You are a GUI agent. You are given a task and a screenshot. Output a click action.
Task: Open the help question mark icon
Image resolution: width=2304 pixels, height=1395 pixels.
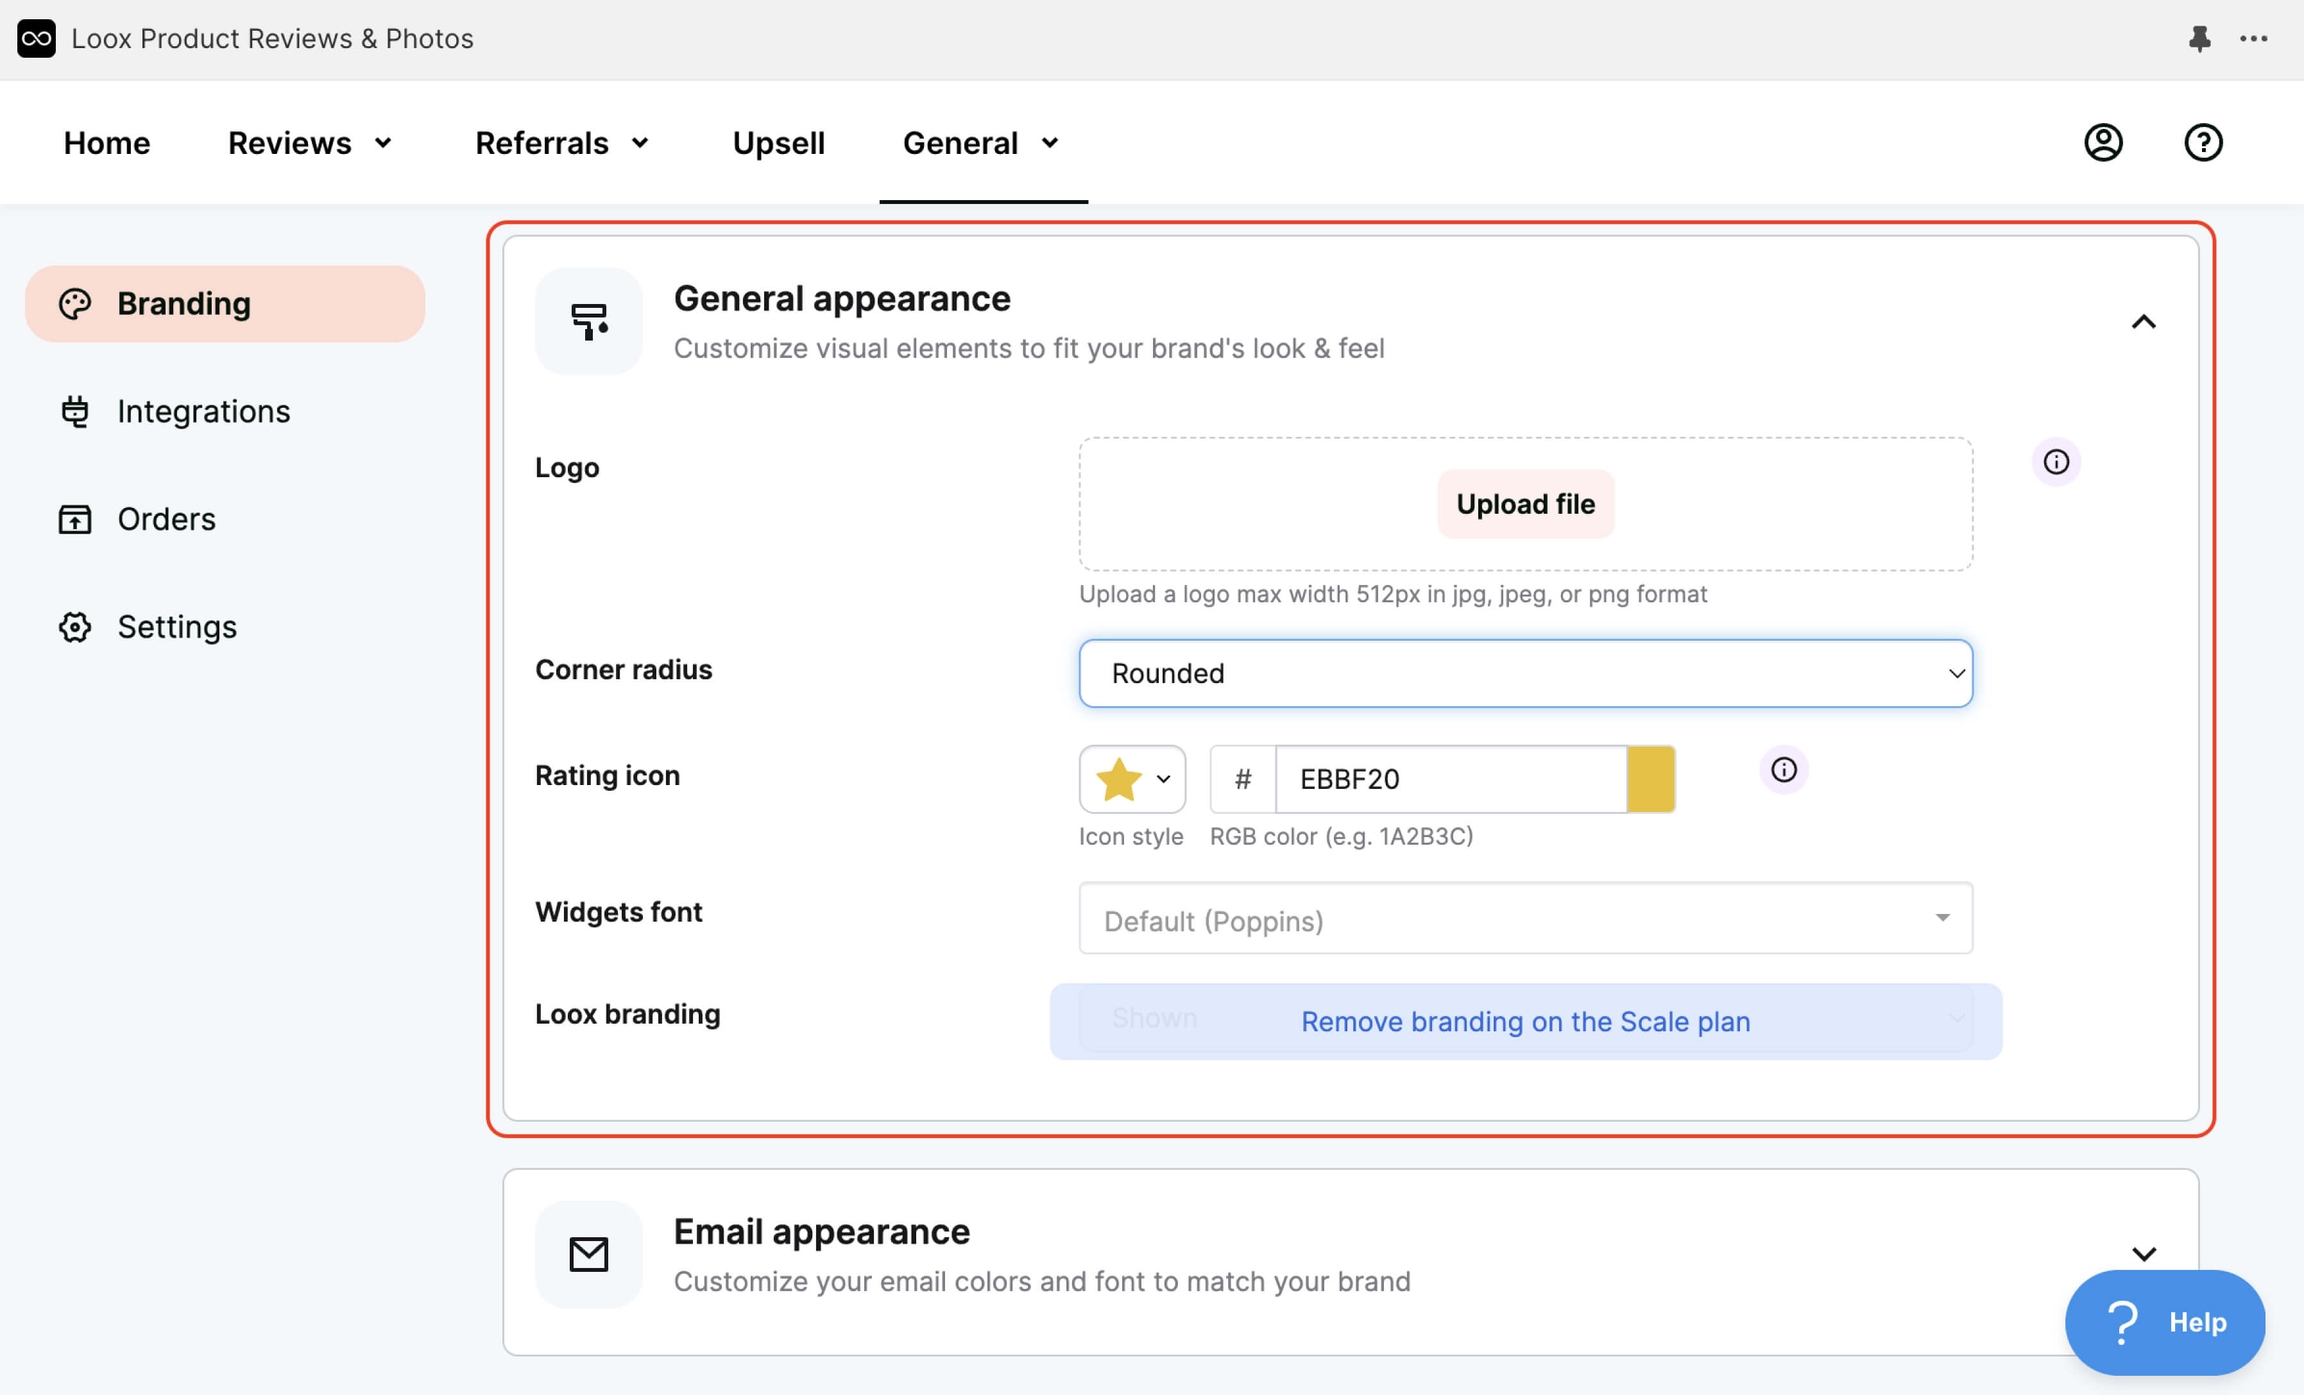tap(2204, 142)
